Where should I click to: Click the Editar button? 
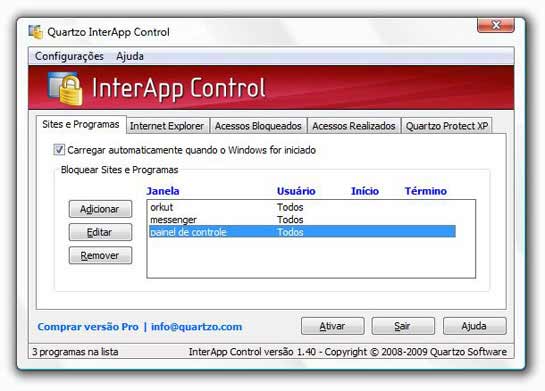100,232
